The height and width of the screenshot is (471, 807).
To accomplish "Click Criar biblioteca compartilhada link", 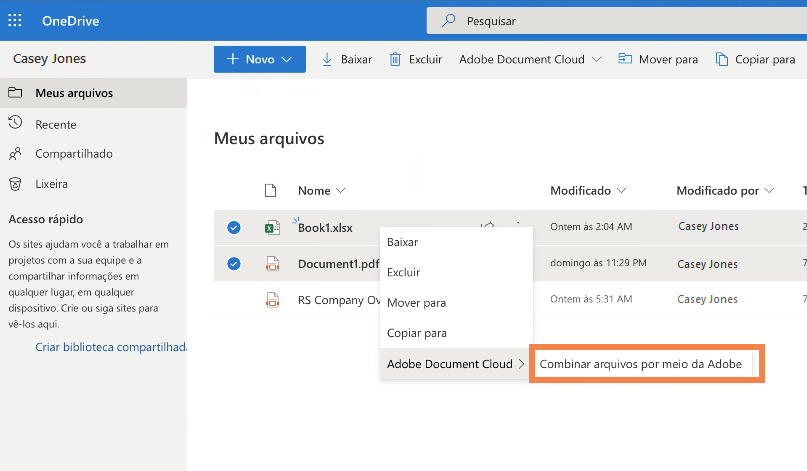I will click(x=112, y=347).
